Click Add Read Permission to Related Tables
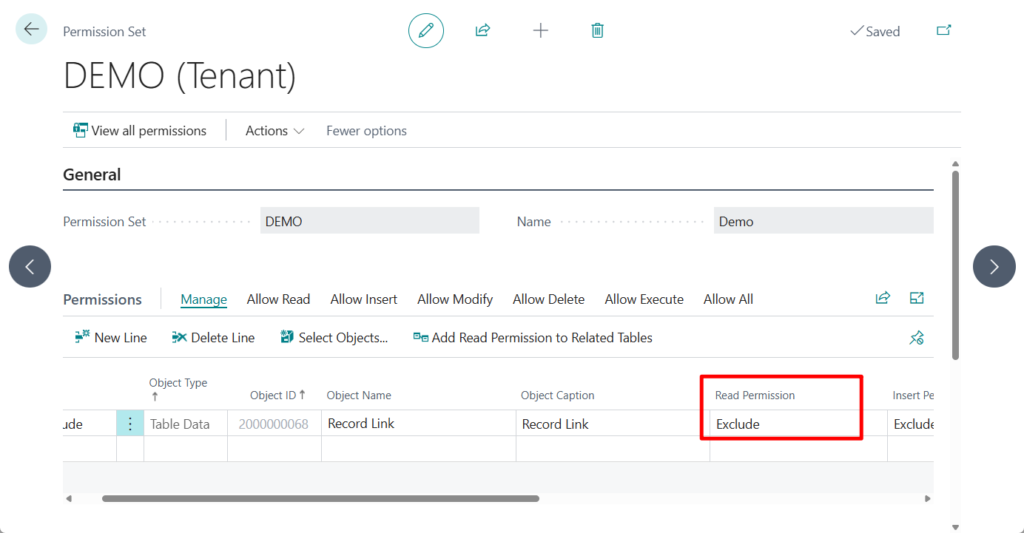This screenshot has height=533, width=1024. point(533,338)
